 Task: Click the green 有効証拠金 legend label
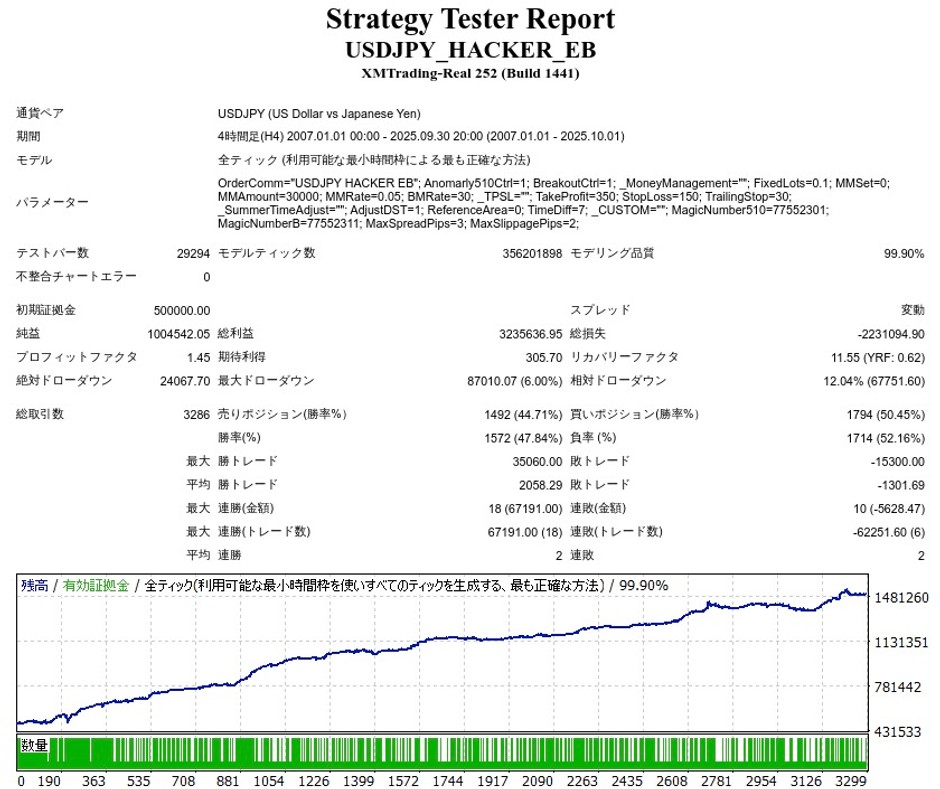95,586
